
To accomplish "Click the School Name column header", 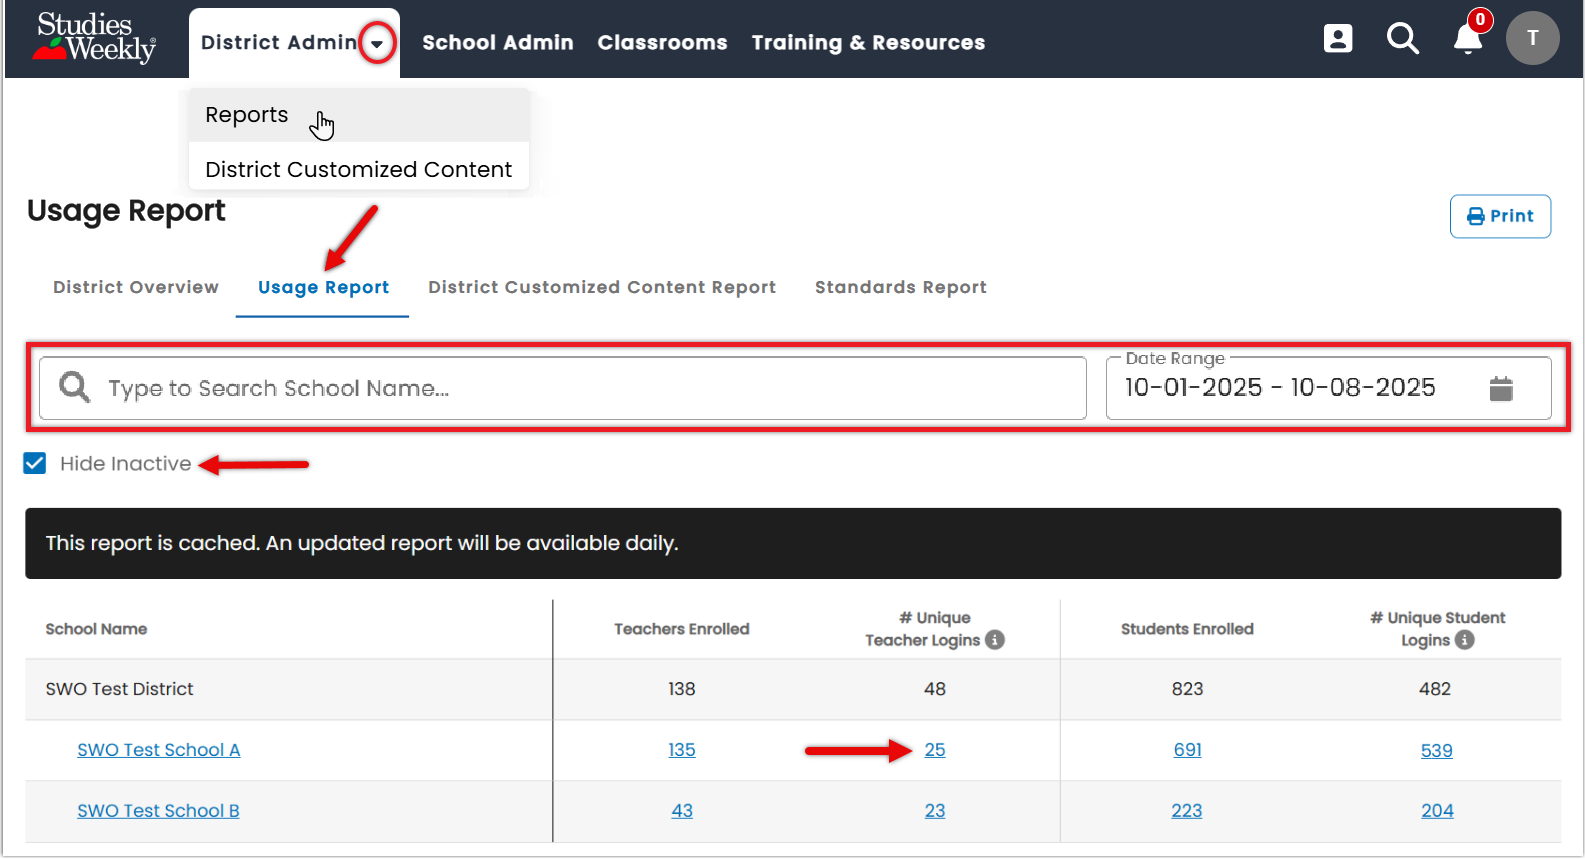I will (x=96, y=629).
